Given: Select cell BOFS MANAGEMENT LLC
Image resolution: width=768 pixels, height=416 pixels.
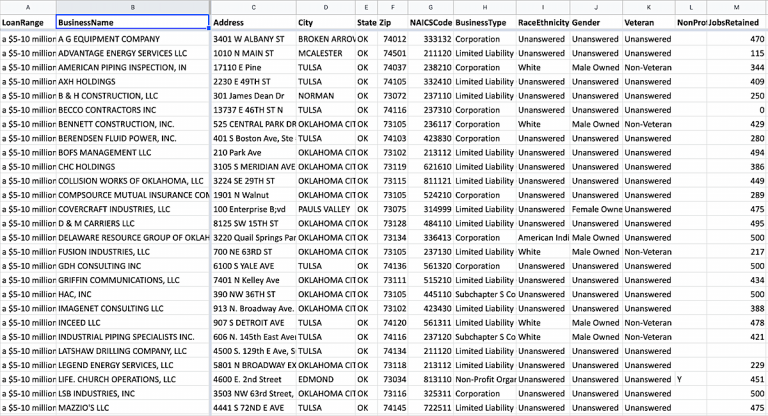Looking at the screenshot, I should tap(133, 152).
